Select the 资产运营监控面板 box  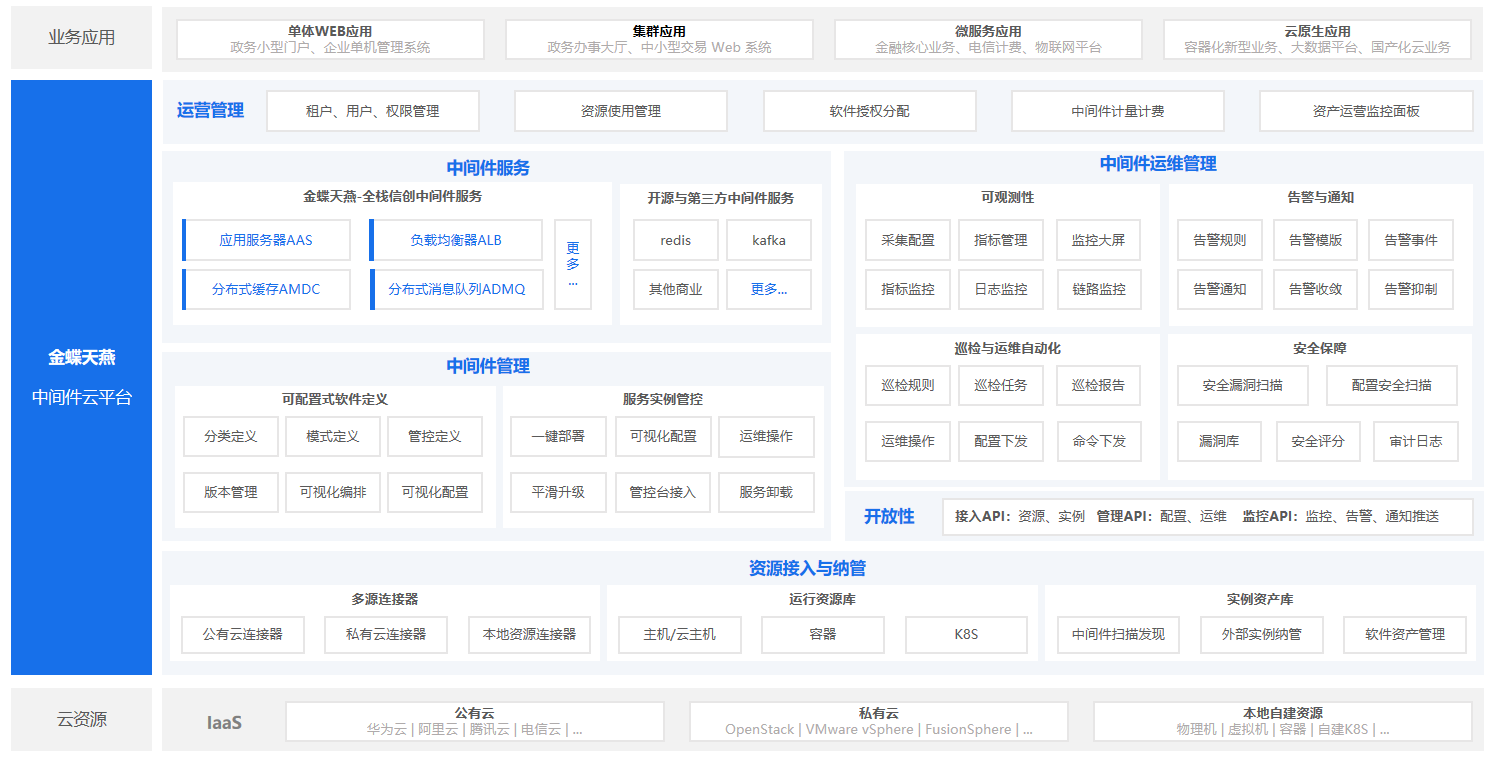(1366, 111)
